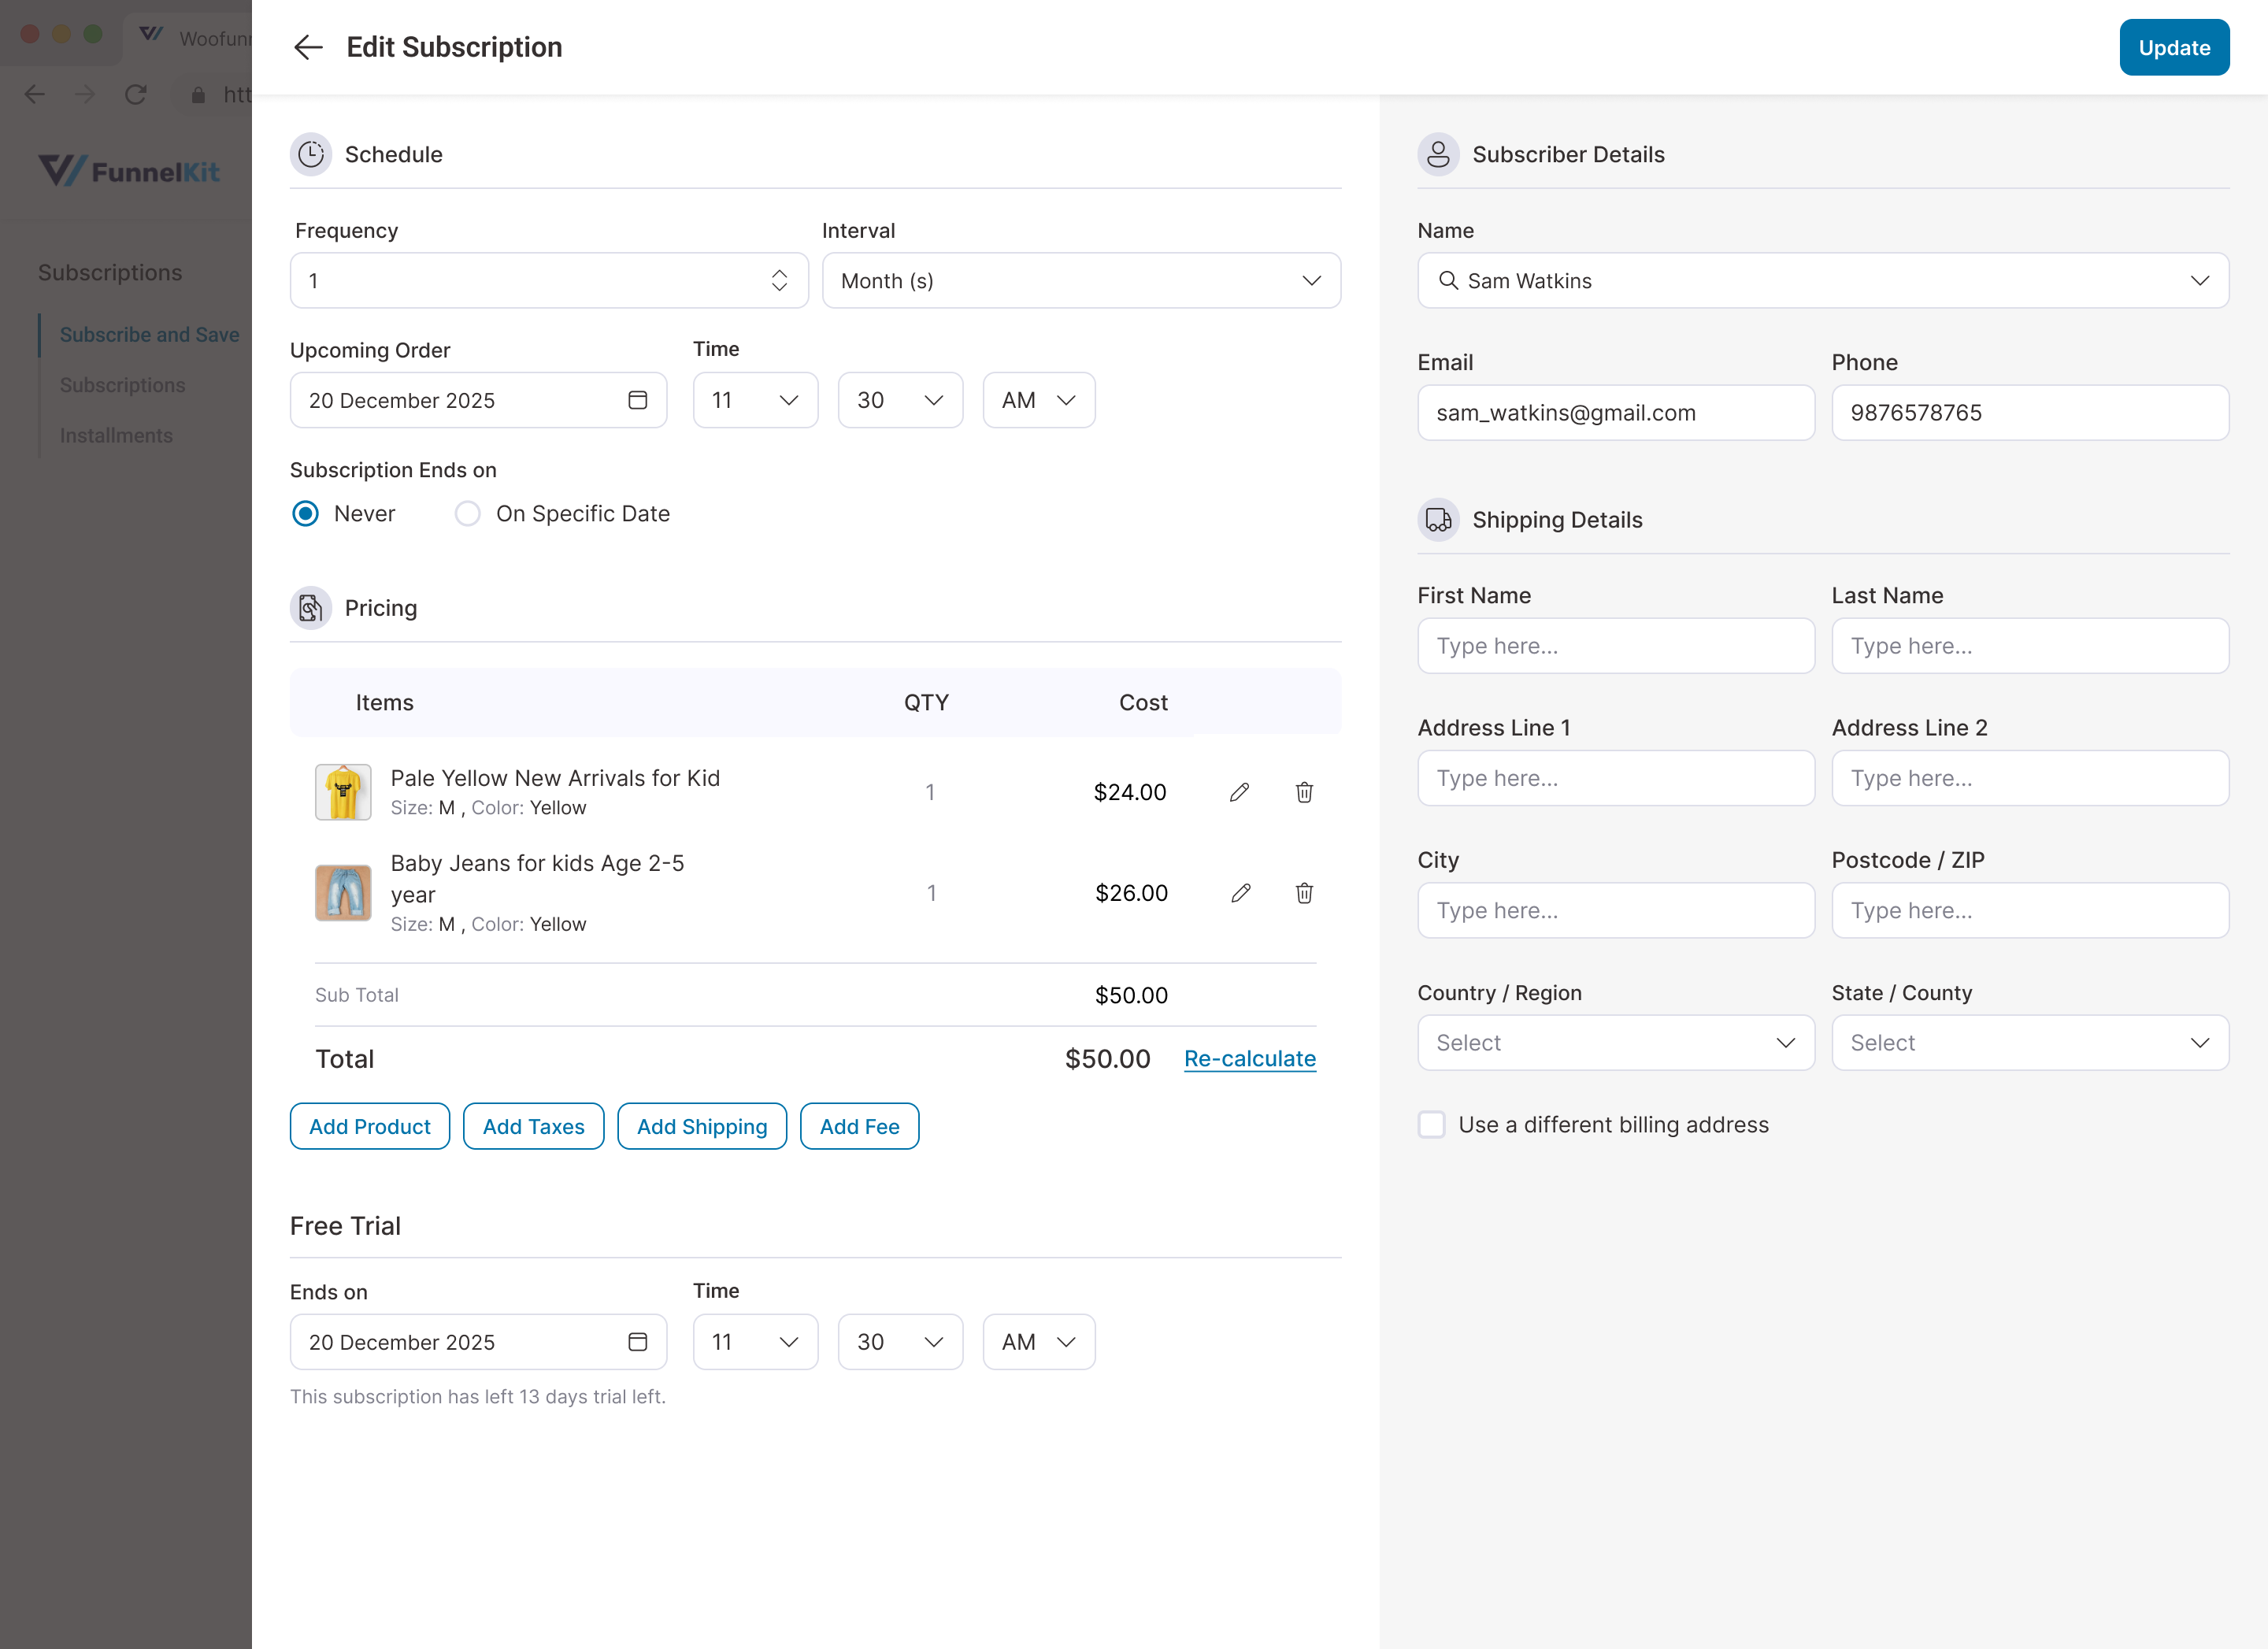Click the Baby Jeans product thumbnail

pyautogui.click(x=343, y=893)
